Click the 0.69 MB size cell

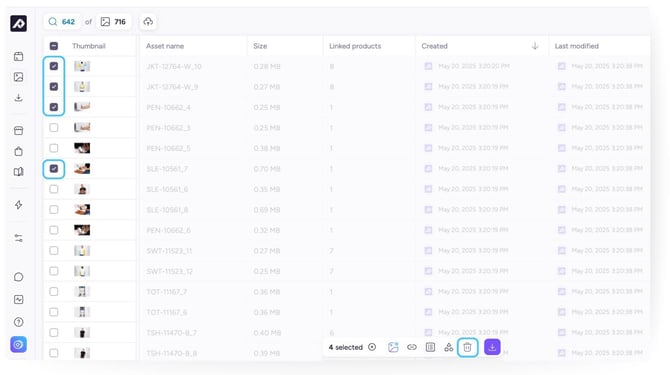[267, 210]
